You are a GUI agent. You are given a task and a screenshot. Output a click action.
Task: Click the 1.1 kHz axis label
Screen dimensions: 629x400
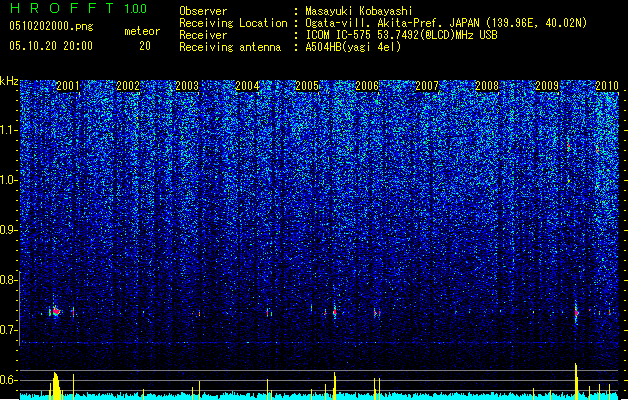pos(9,130)
